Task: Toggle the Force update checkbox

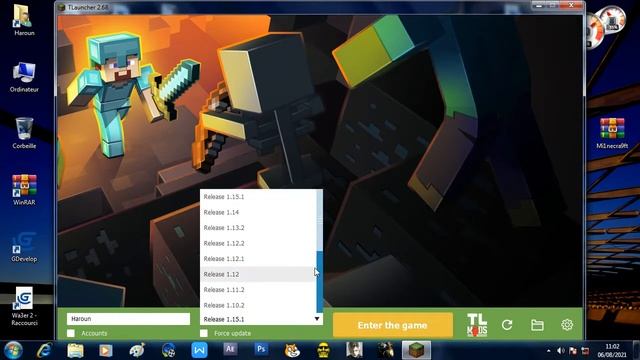Action: tap(204, 333)
